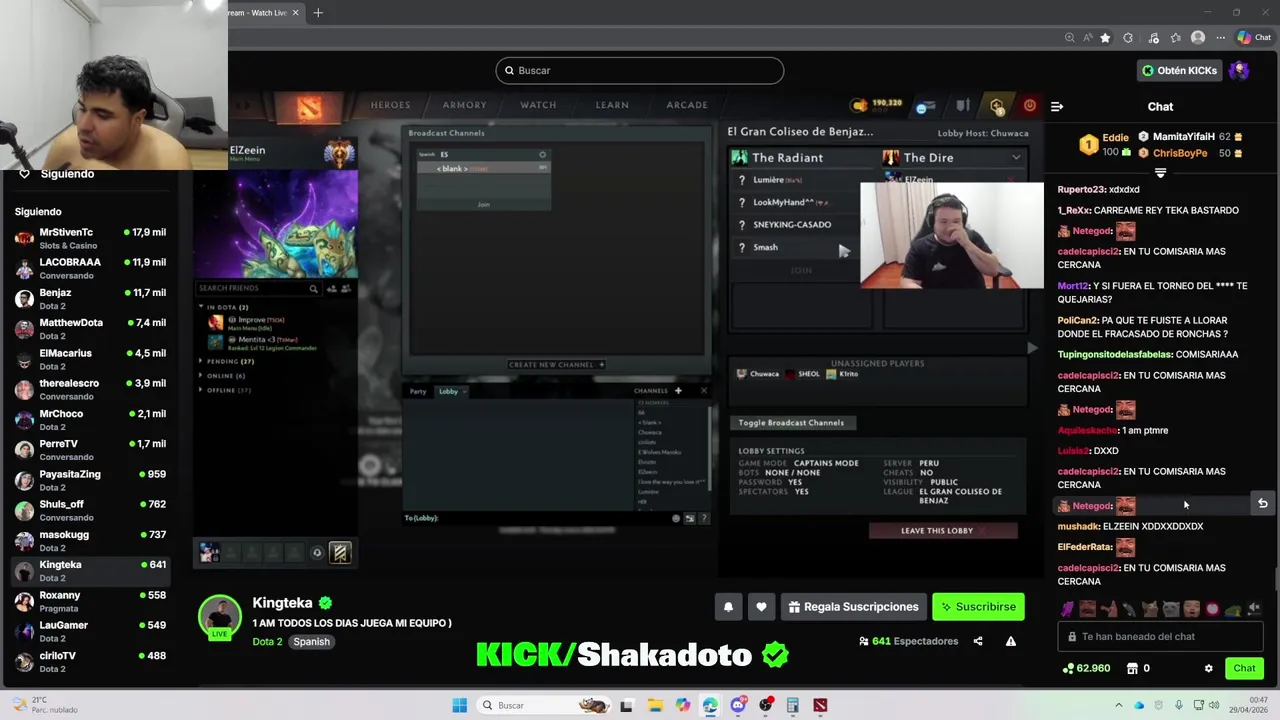The height and width of the screenshot is (720, 1280).
Task: Open the Dota hero loadout striped icon
Action: click(340, 552)
